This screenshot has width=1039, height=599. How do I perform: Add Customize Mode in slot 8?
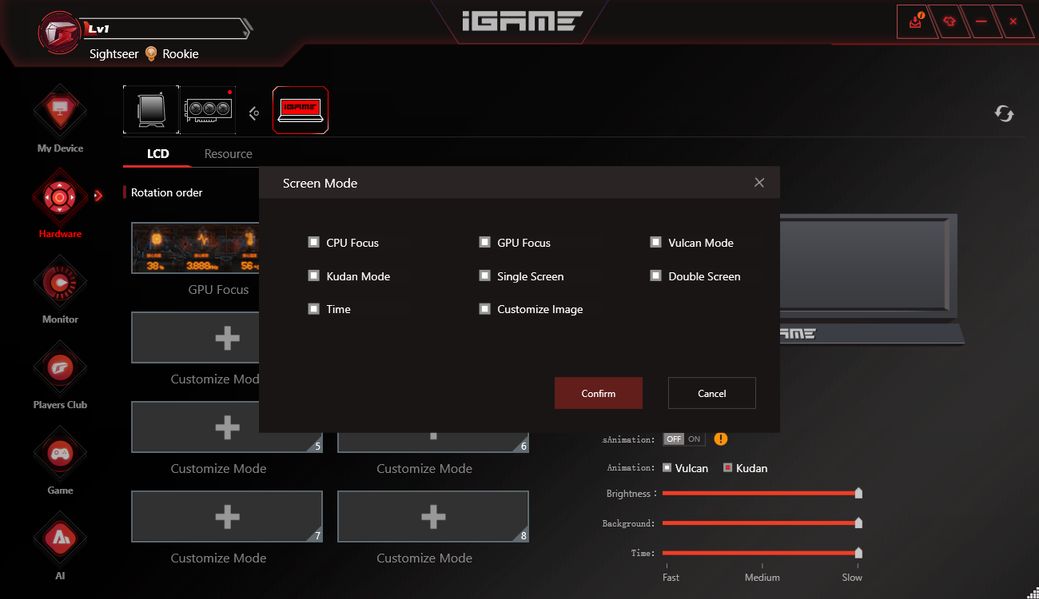[x=433, y=516]
